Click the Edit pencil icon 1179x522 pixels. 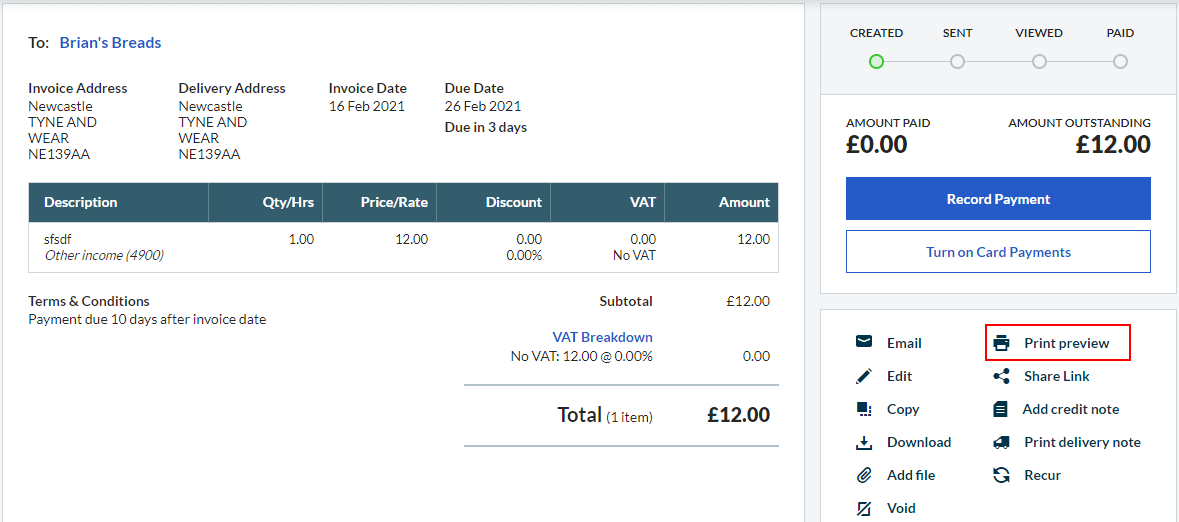pyautogui.click(x=864, y=376)
